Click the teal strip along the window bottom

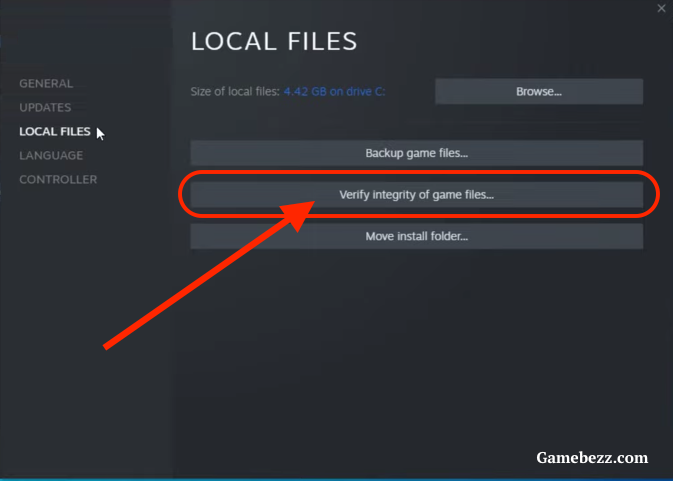point(336,479)
